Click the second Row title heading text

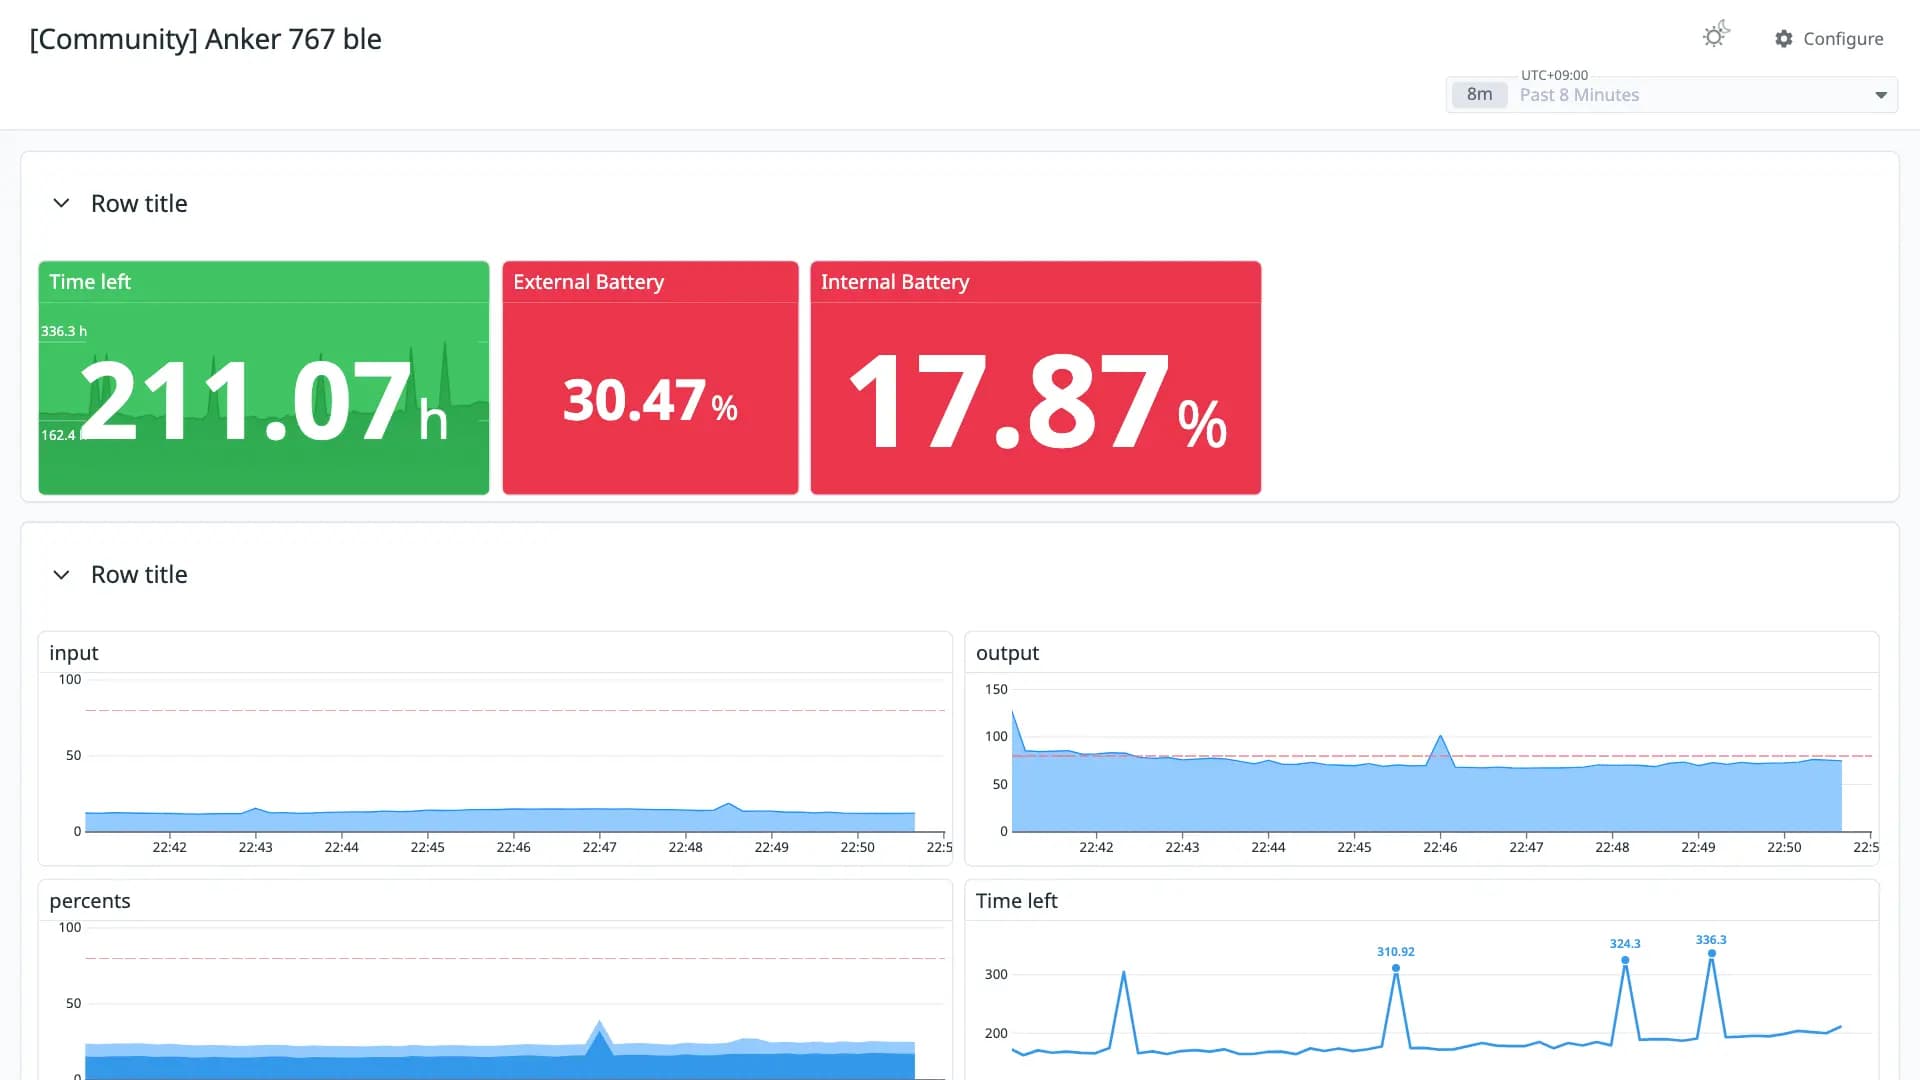coord(139,575)
